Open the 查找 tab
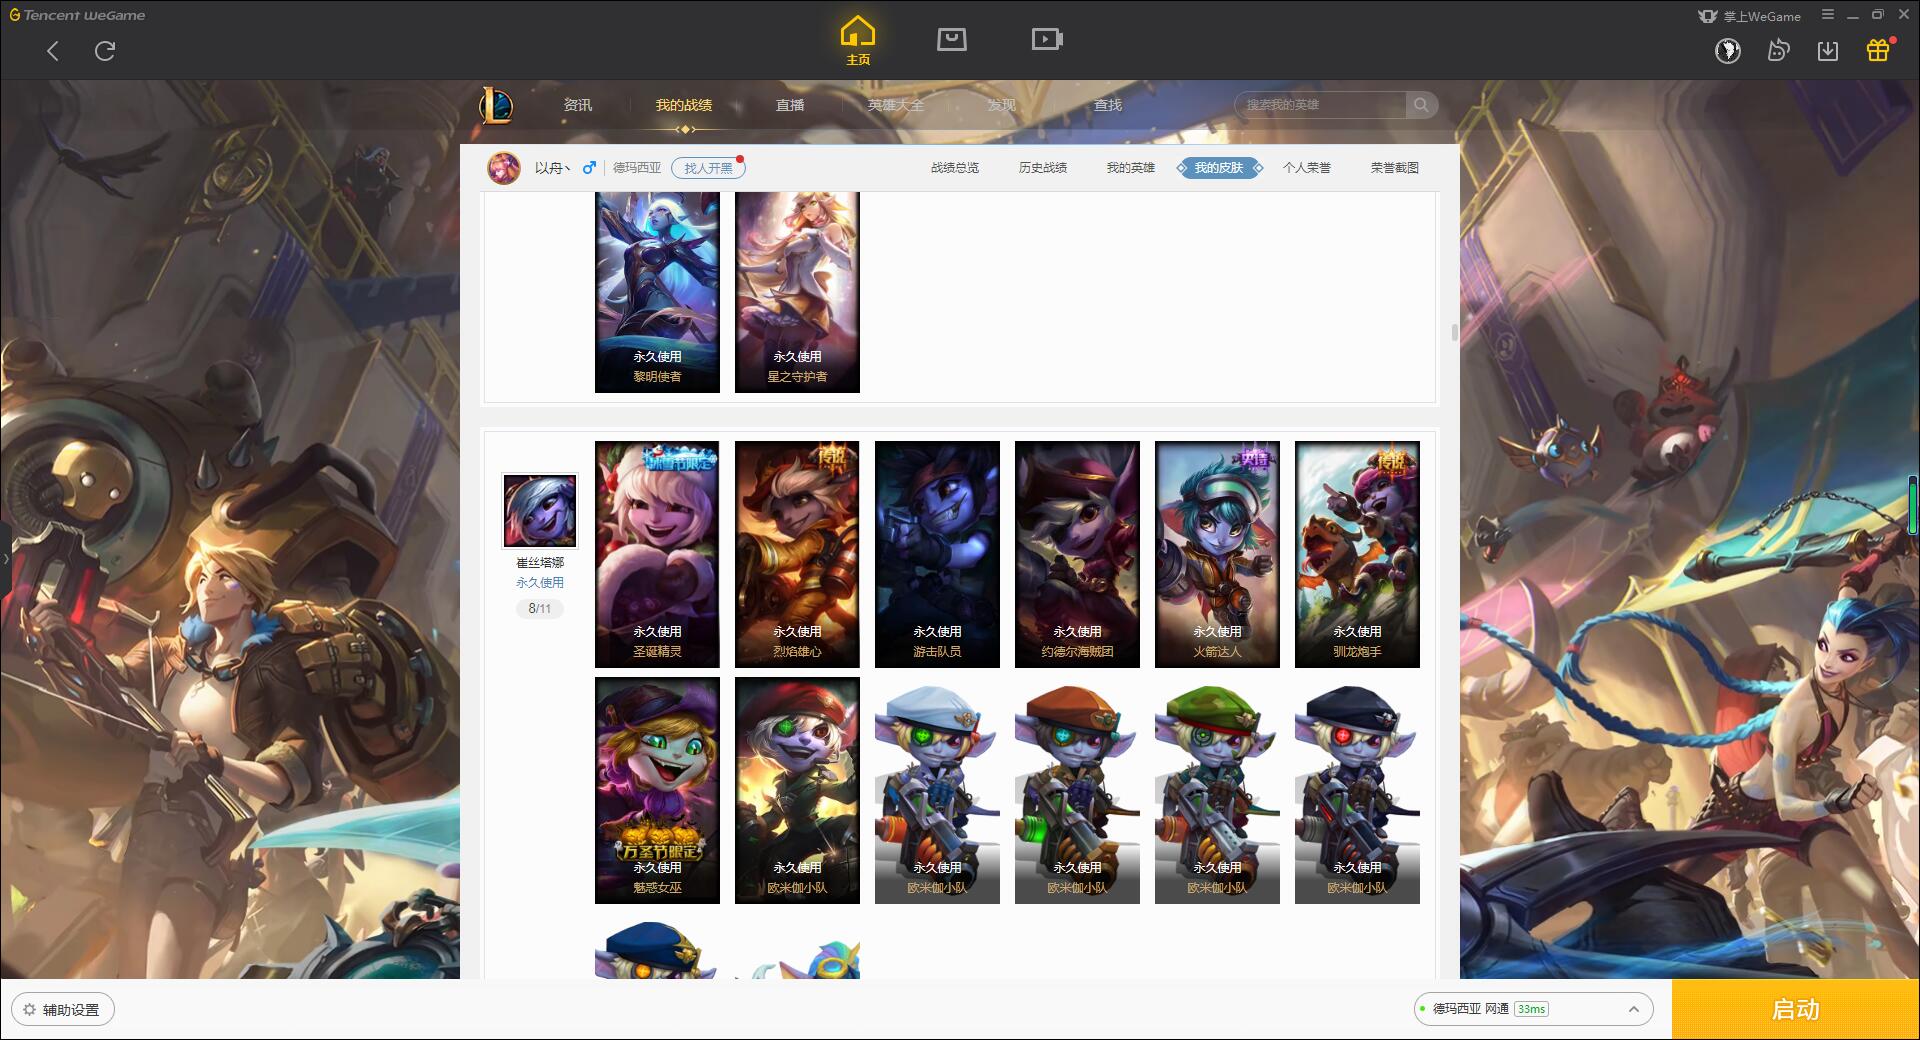This screenshot has height=1040, width=1920. point(1108,105)
